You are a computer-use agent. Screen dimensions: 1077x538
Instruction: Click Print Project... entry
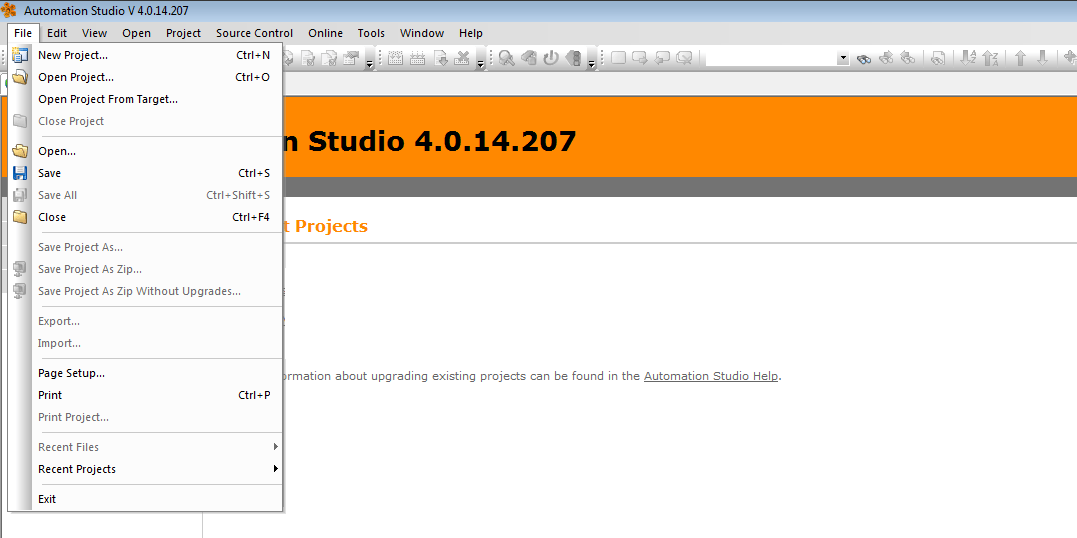point(146,417)
